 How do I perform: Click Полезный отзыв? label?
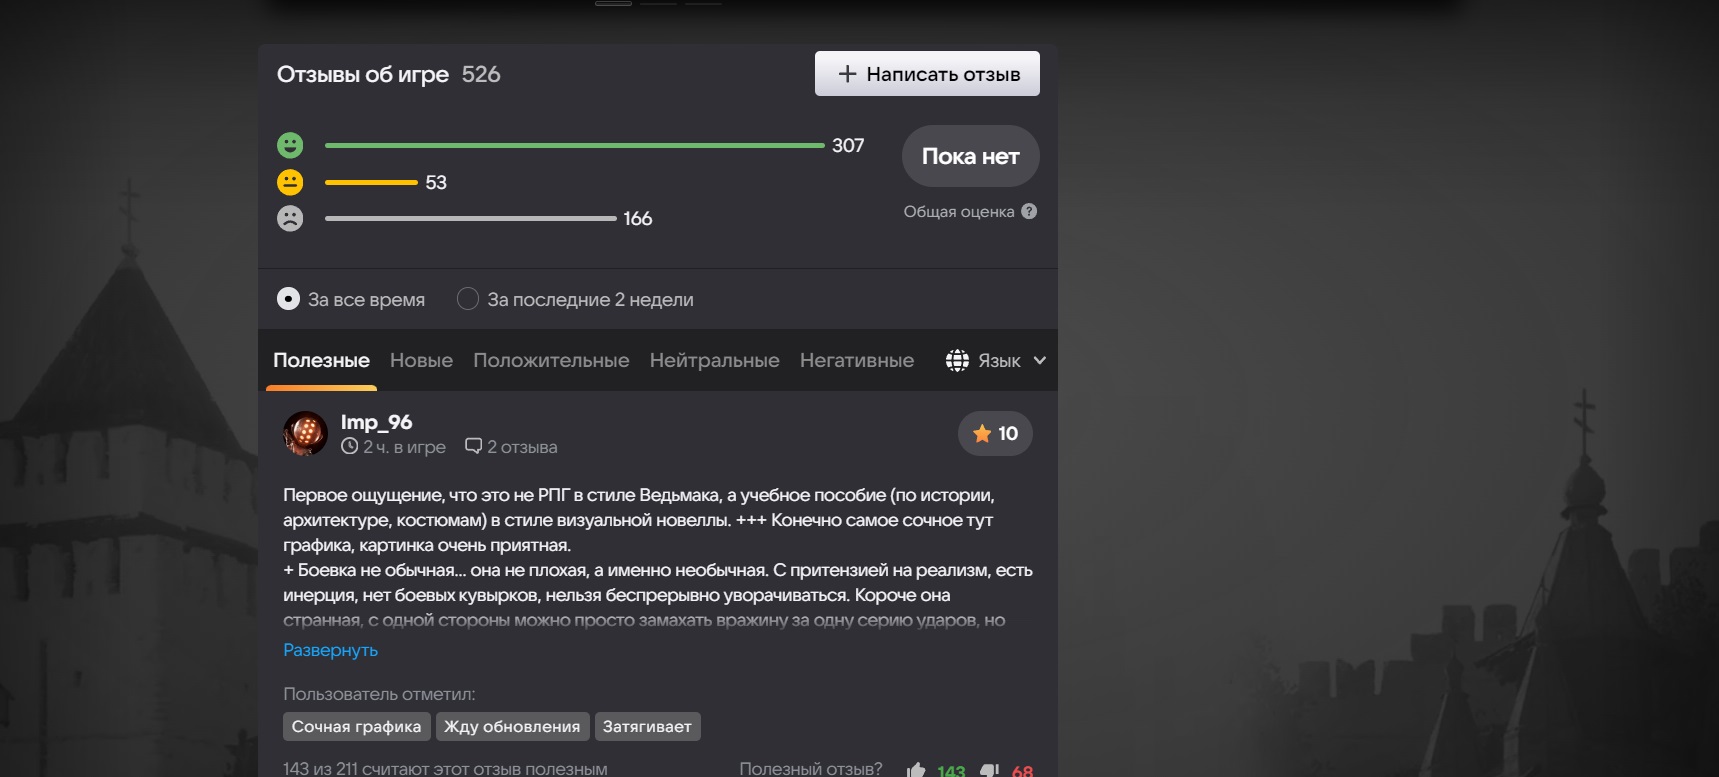(811, 769)
